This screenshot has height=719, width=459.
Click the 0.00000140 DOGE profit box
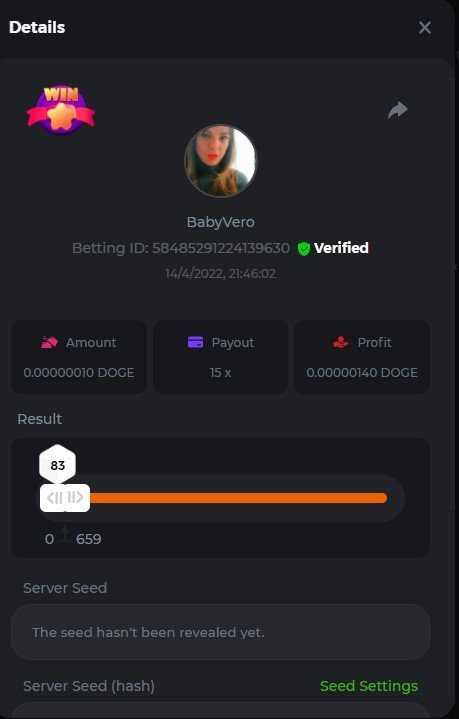coord(362,357)
